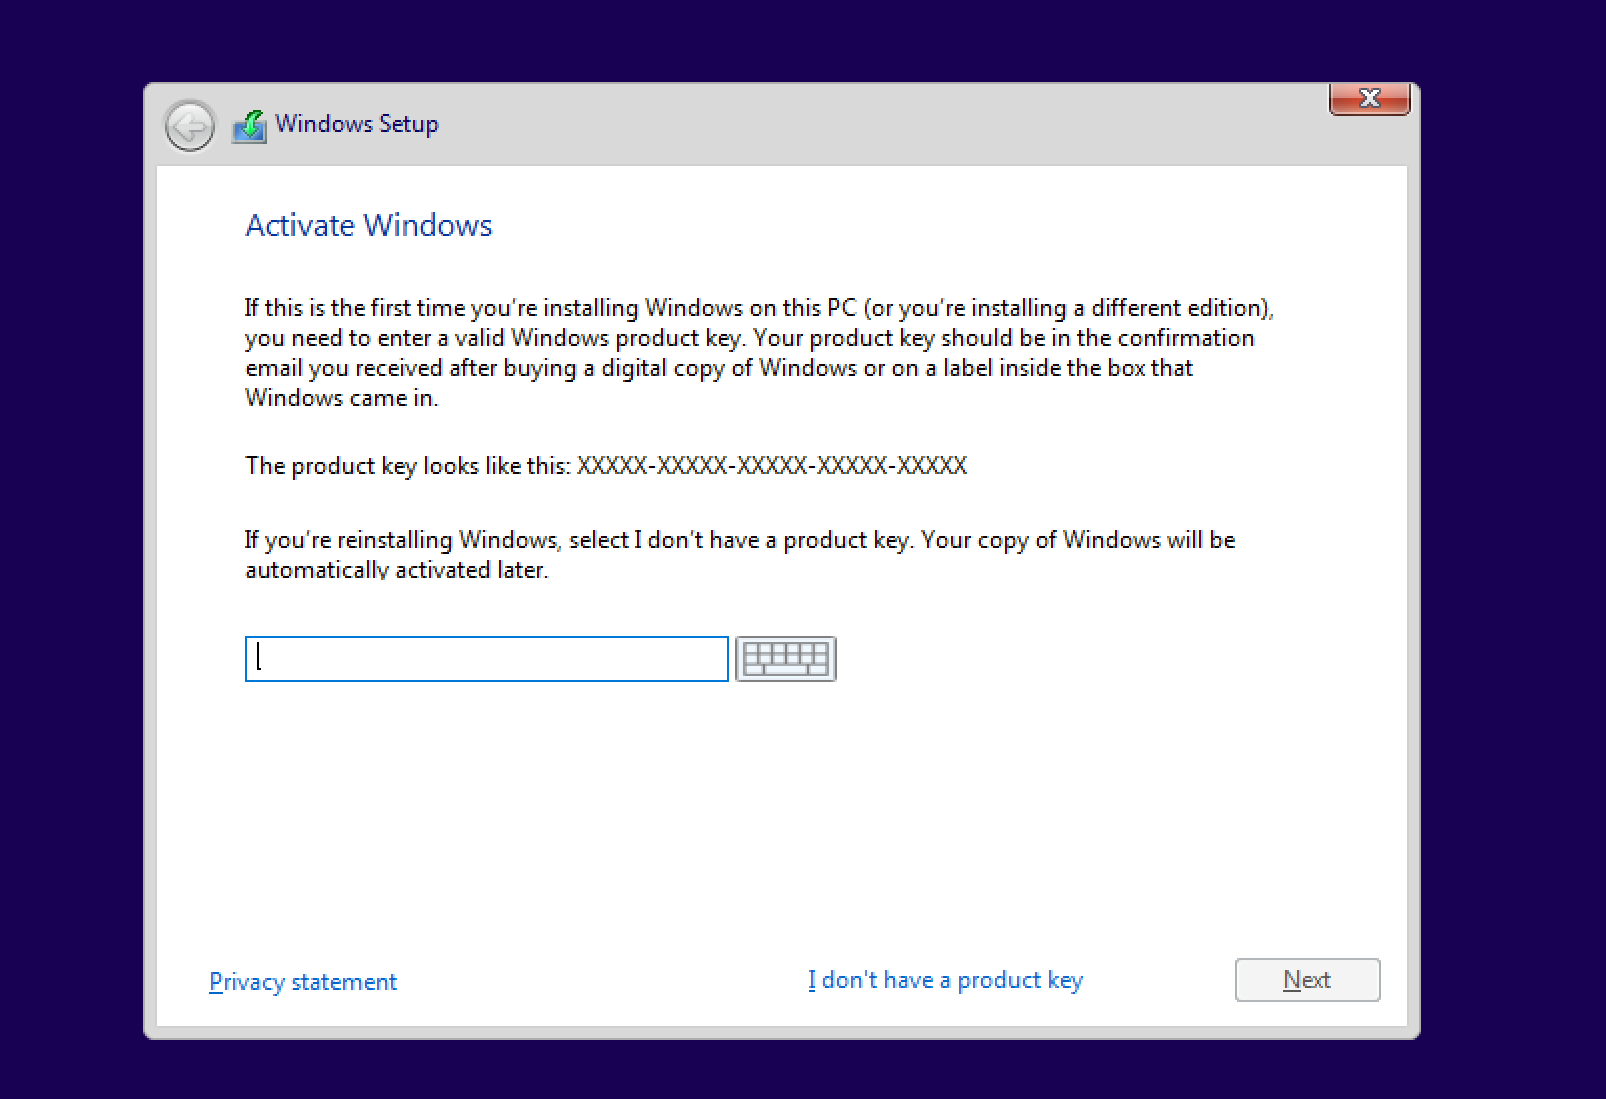Focus the product key input field

coord(486,659)
